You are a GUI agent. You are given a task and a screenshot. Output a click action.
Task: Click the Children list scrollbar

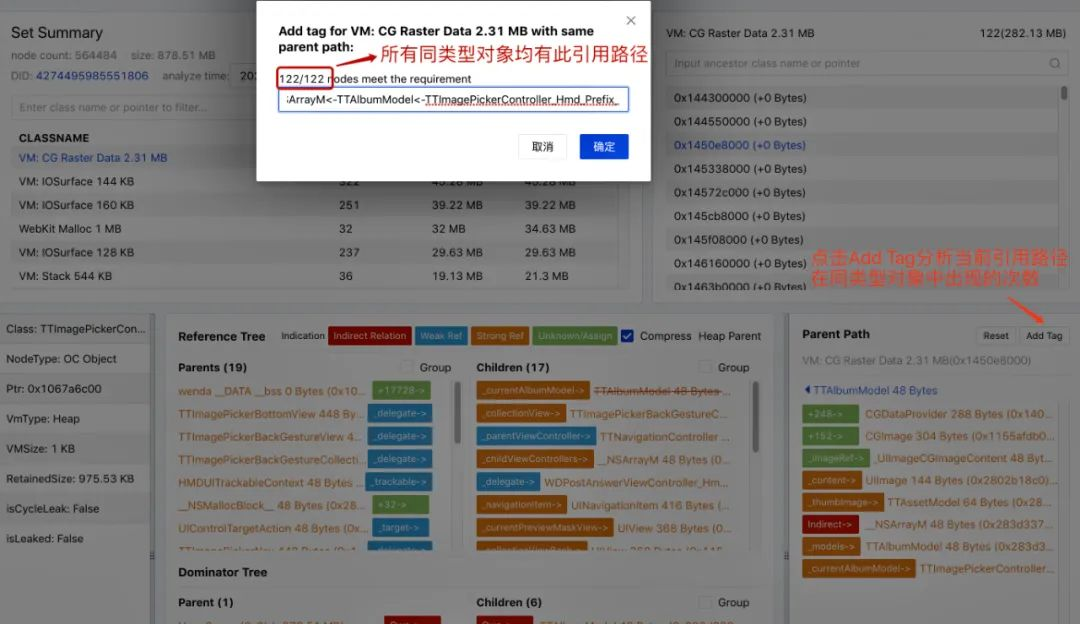point(756,417)
